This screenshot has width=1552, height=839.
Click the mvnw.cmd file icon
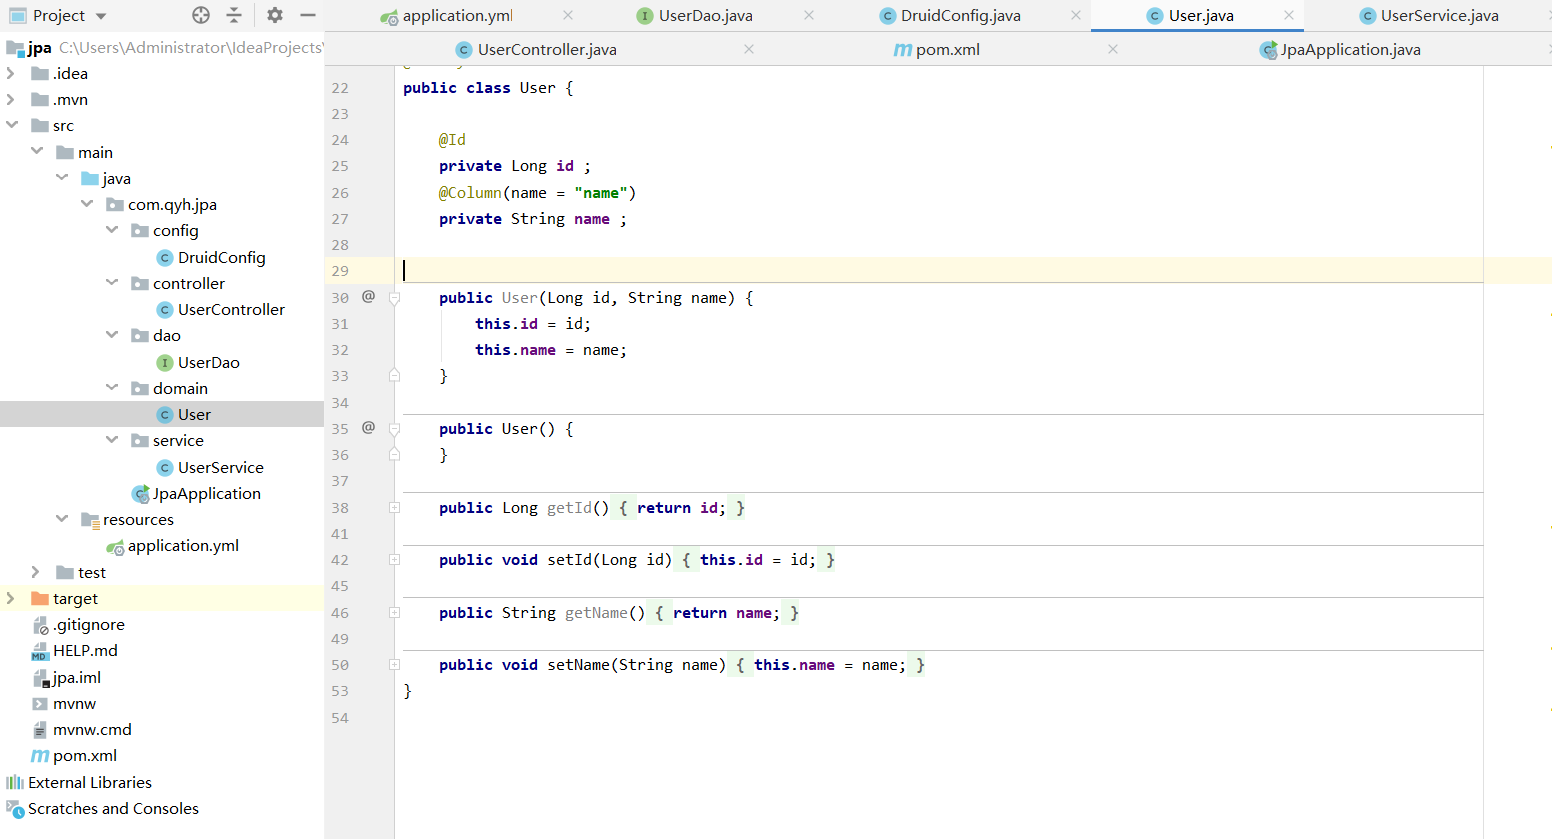click(40, 730)
